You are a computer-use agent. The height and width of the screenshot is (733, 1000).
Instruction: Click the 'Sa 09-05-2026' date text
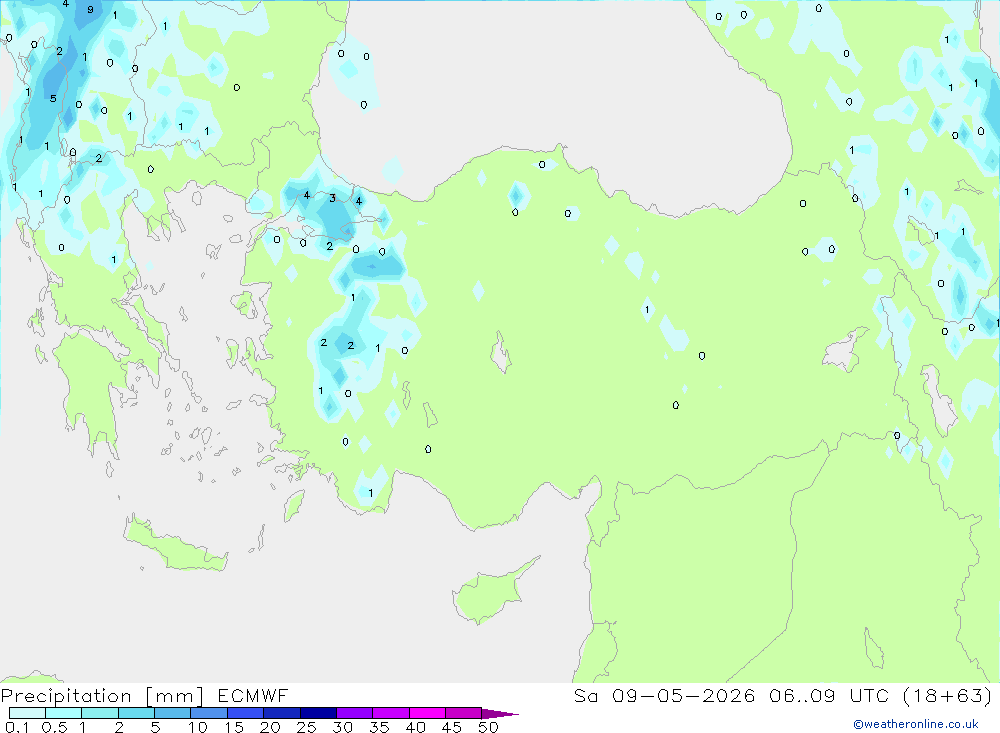point(664,695)
